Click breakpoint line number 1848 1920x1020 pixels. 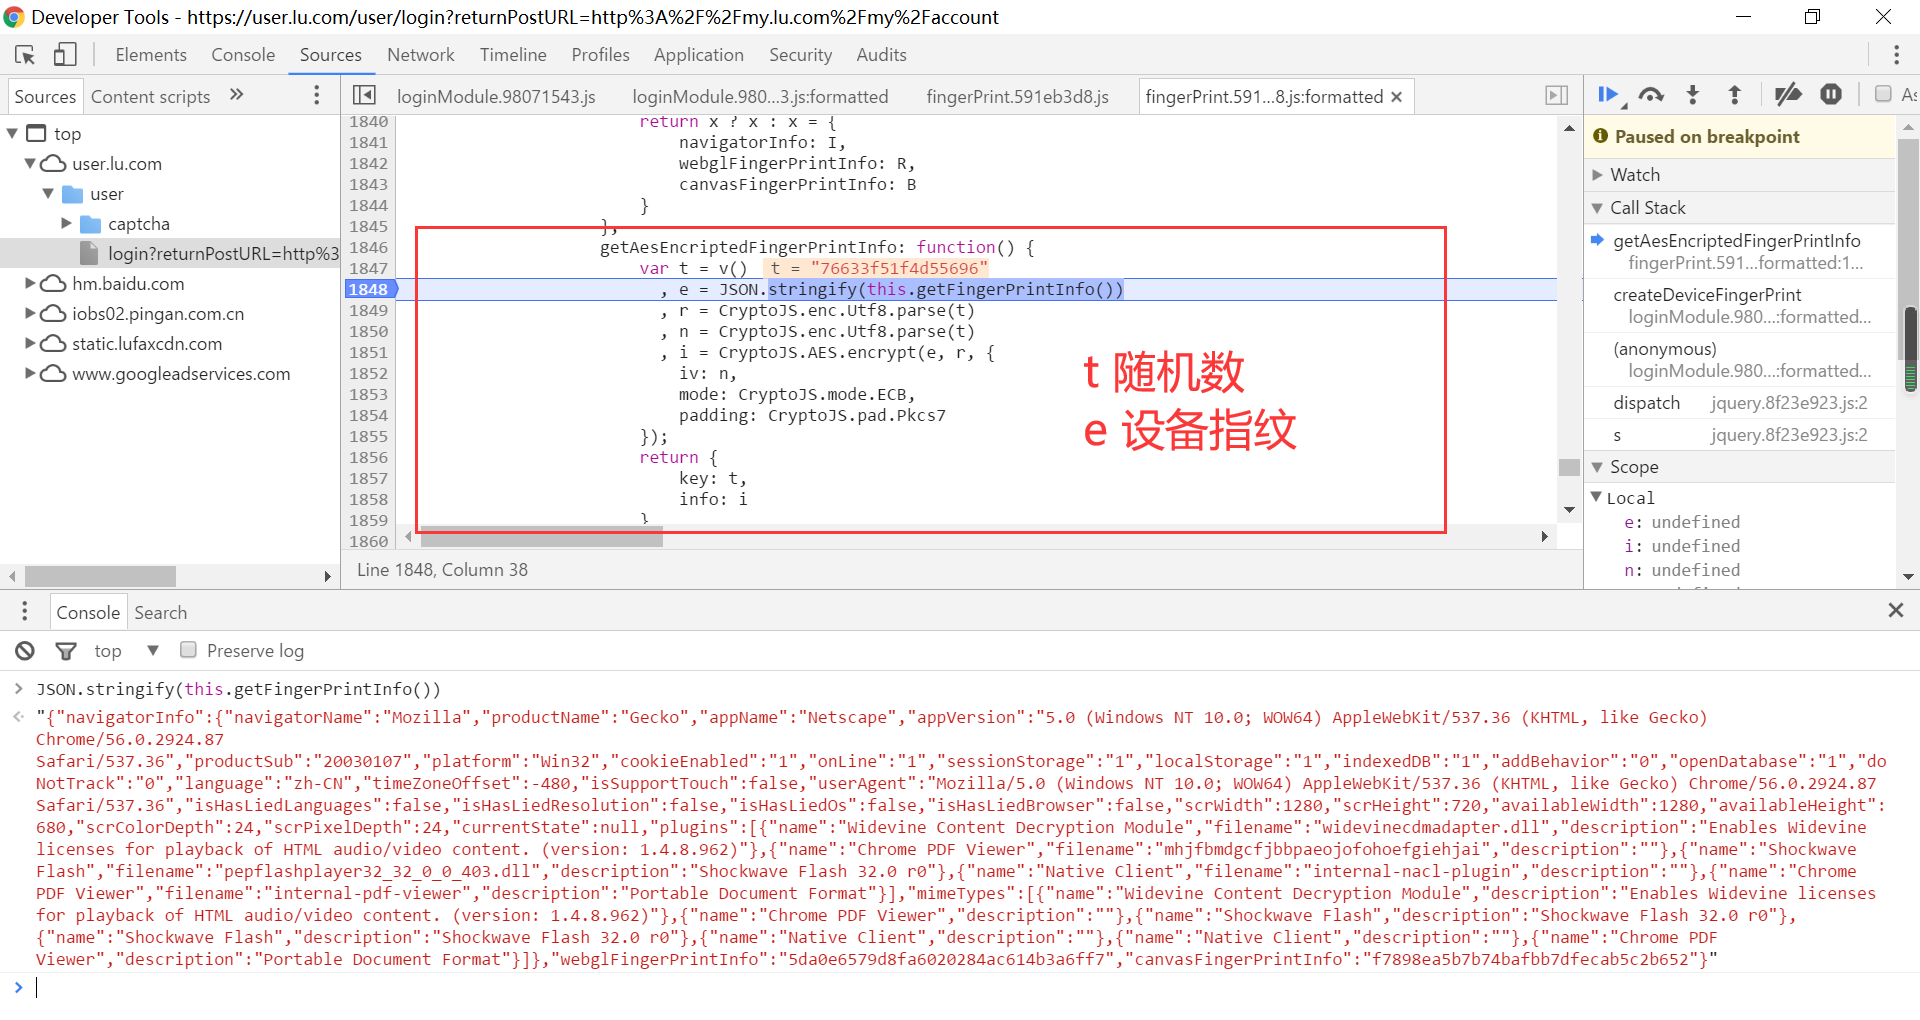pyautogui.click(x=369, y=289)
